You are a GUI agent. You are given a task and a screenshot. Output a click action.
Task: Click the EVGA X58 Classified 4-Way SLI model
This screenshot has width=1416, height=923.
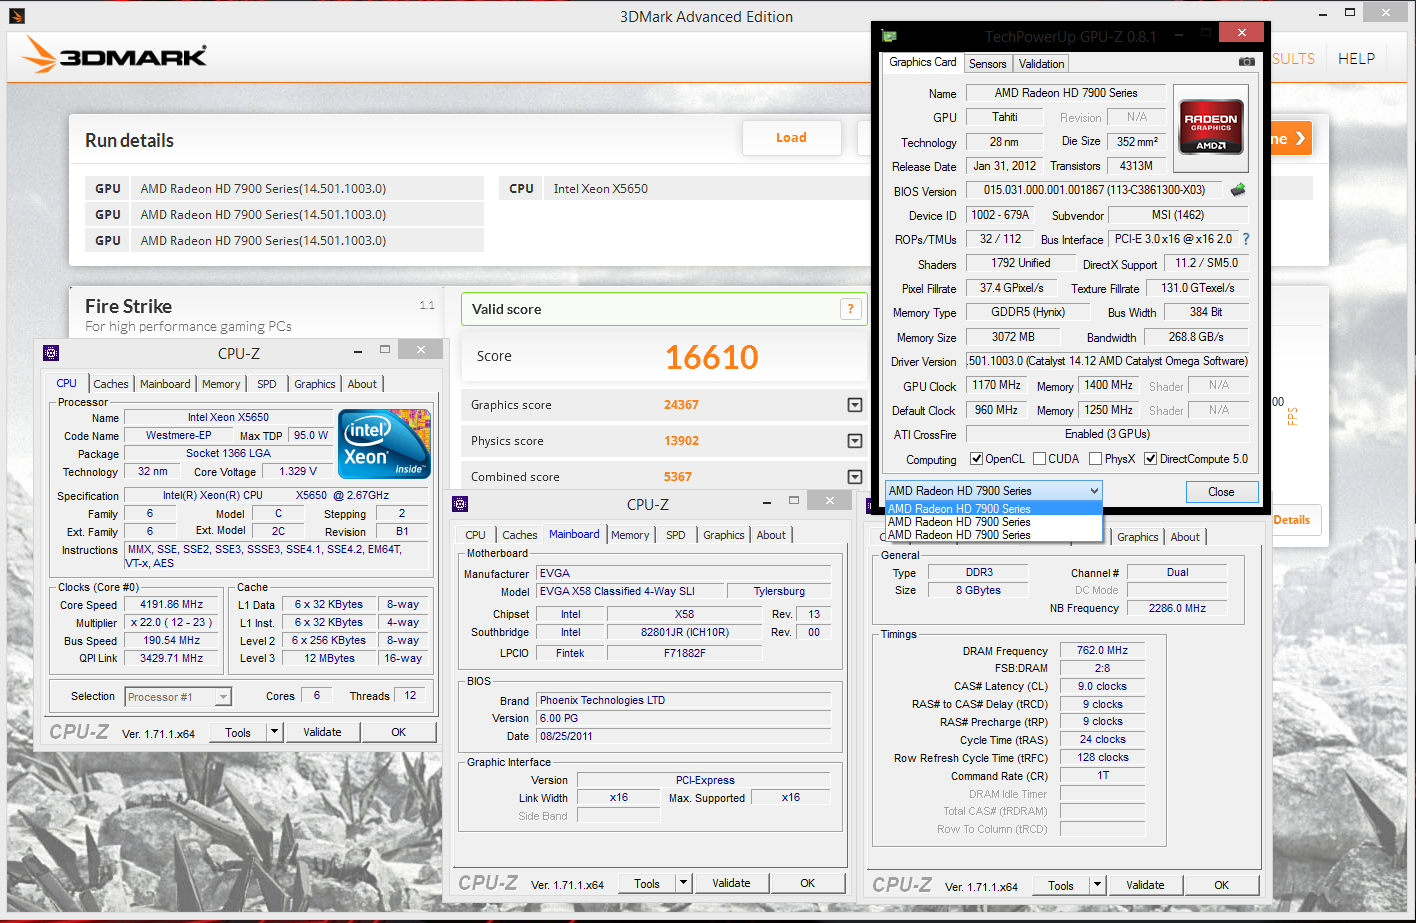click(629, 591)
